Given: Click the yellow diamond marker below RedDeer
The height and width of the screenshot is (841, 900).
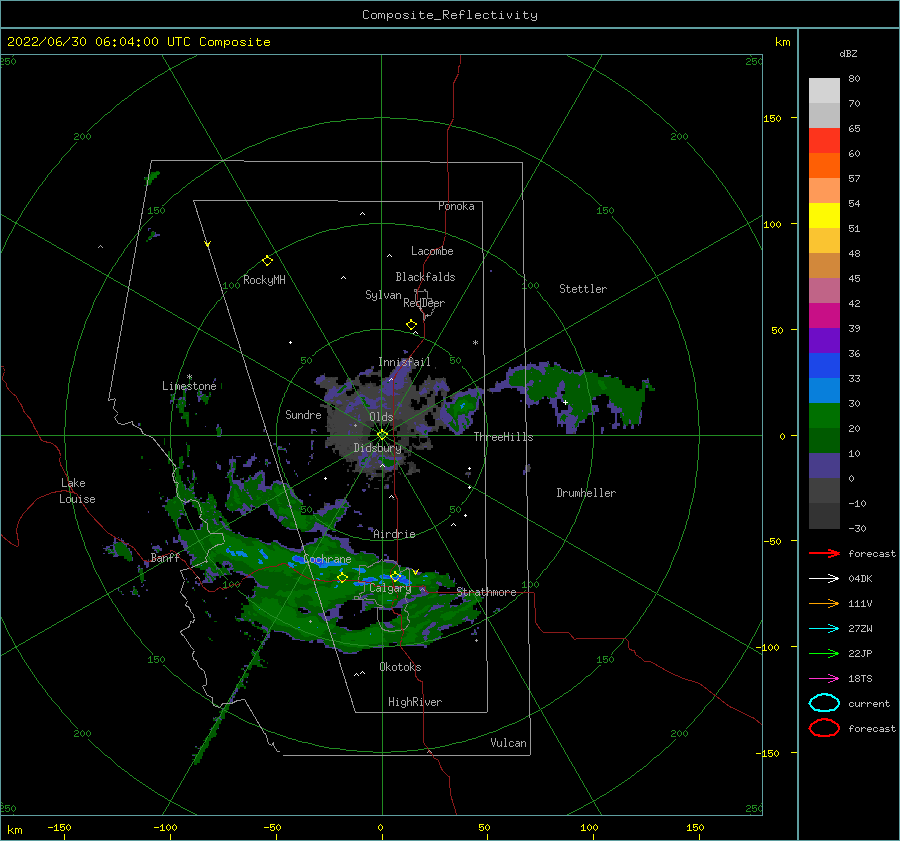Looking at the screenshot, I should tap(412, 325).
